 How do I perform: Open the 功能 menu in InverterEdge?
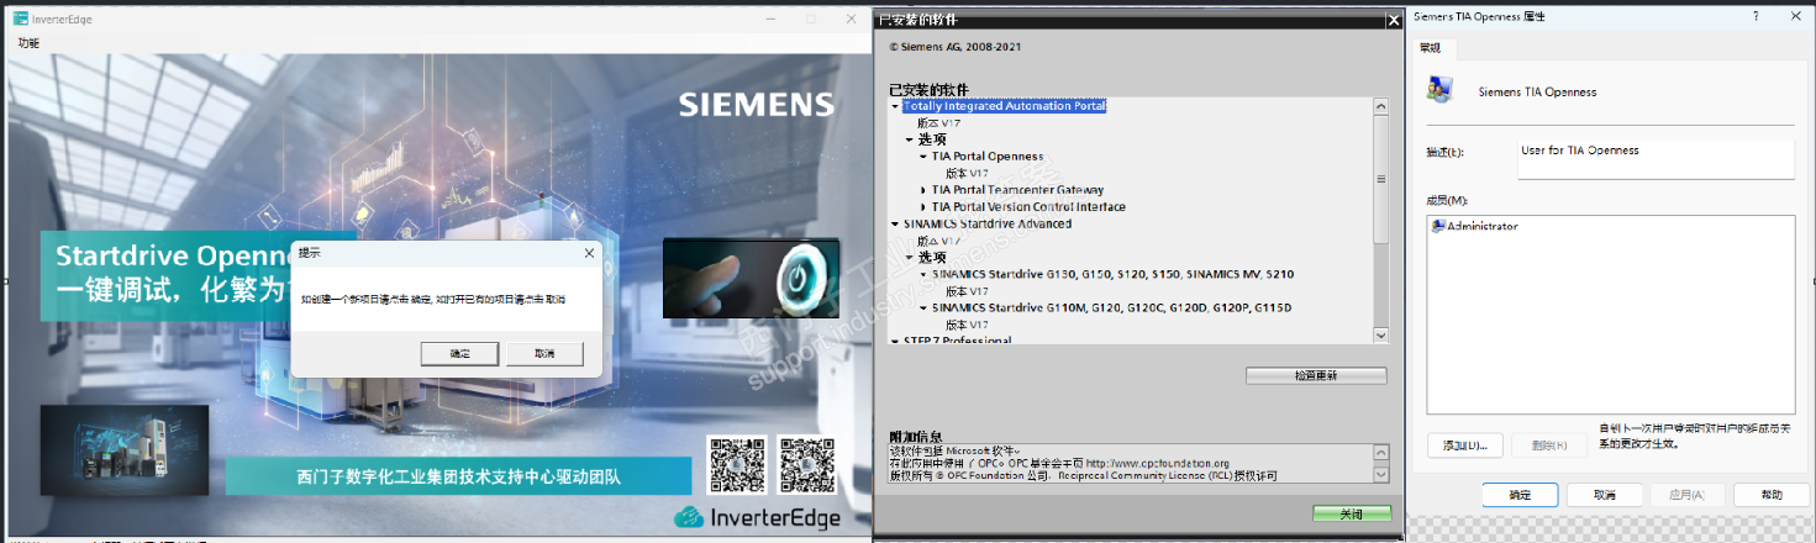tap(29, 43)
